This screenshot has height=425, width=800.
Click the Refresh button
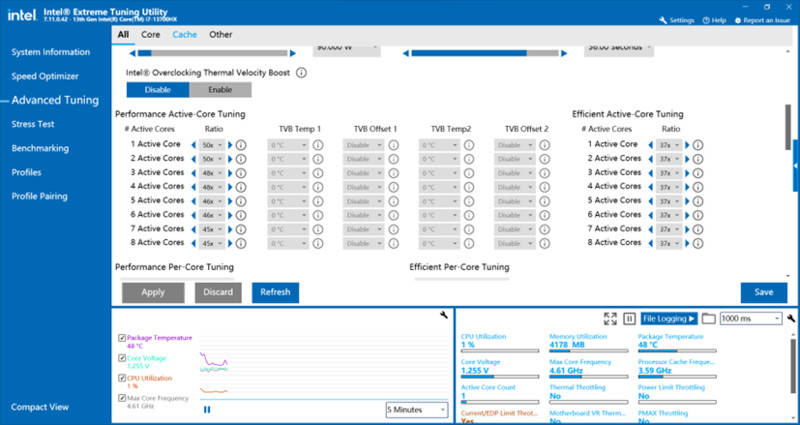[276, 292]
